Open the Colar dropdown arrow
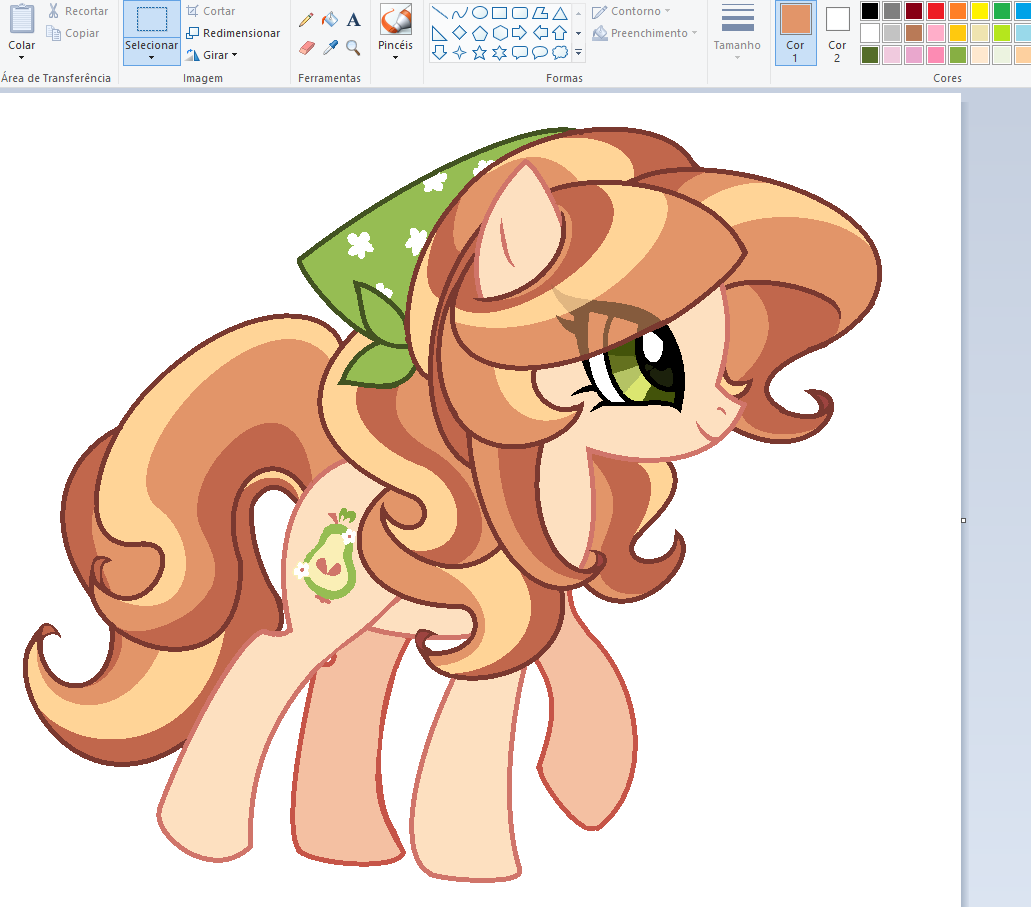 tap(22, 58)
